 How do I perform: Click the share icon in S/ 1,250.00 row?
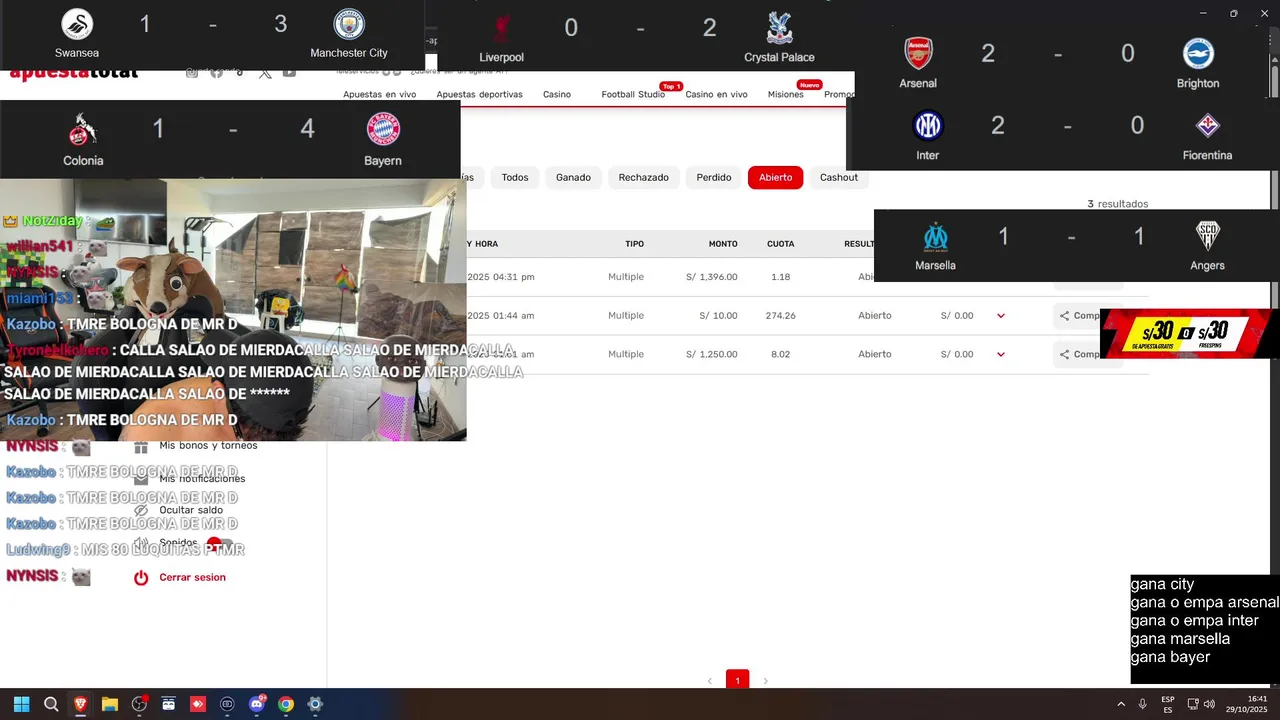click(x=1065, y=354)
